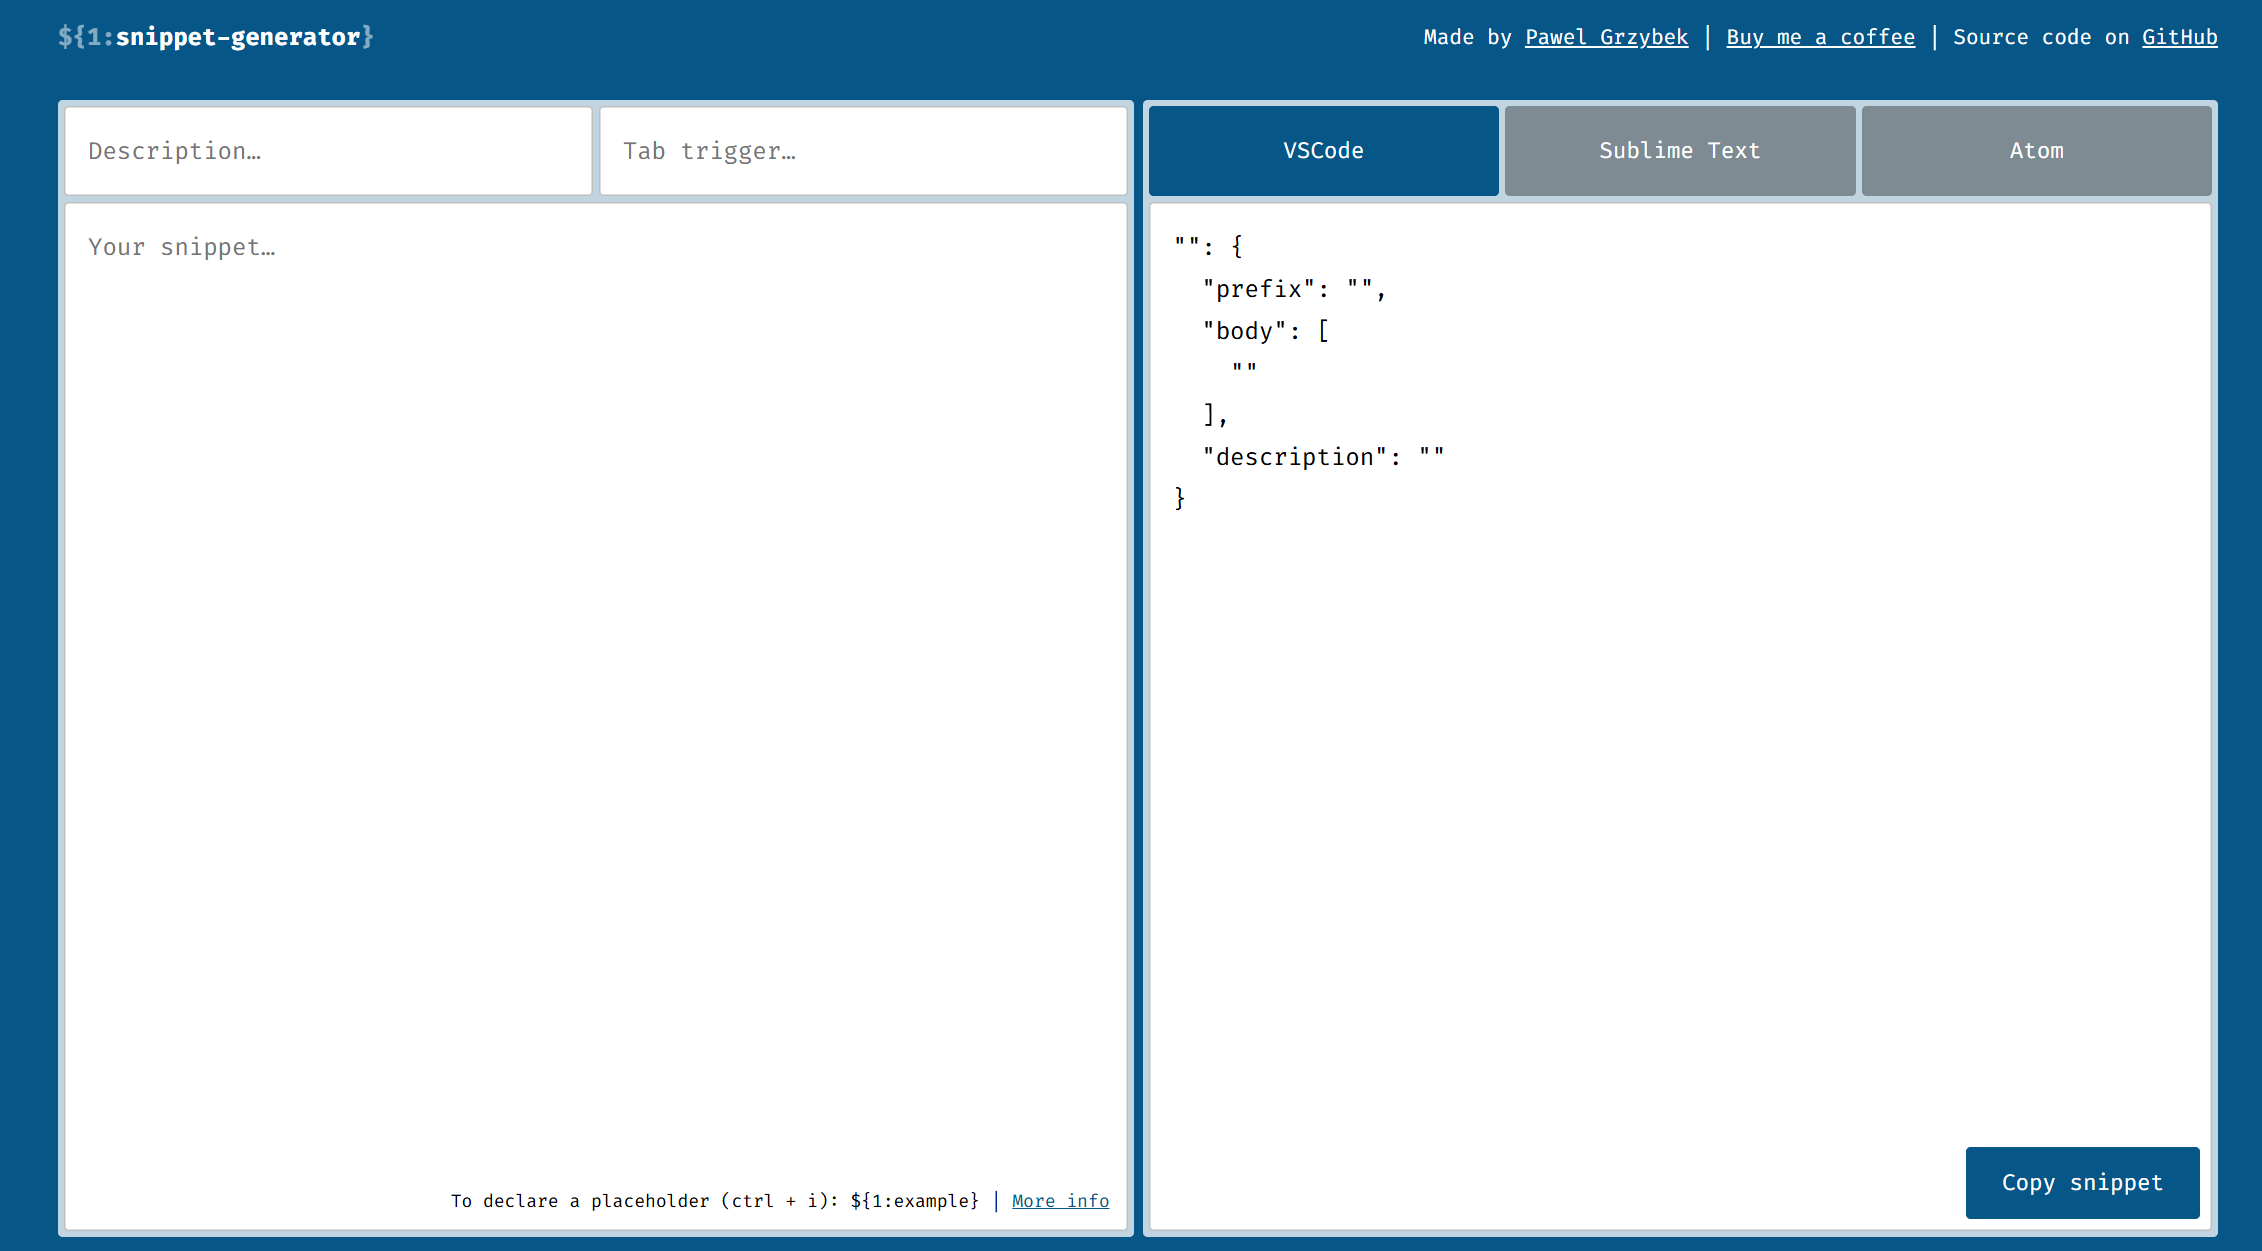This screenshot has width=2262, height=1251.
Task: Open Pawel Grzybek author link
Action: point(1606,37)
